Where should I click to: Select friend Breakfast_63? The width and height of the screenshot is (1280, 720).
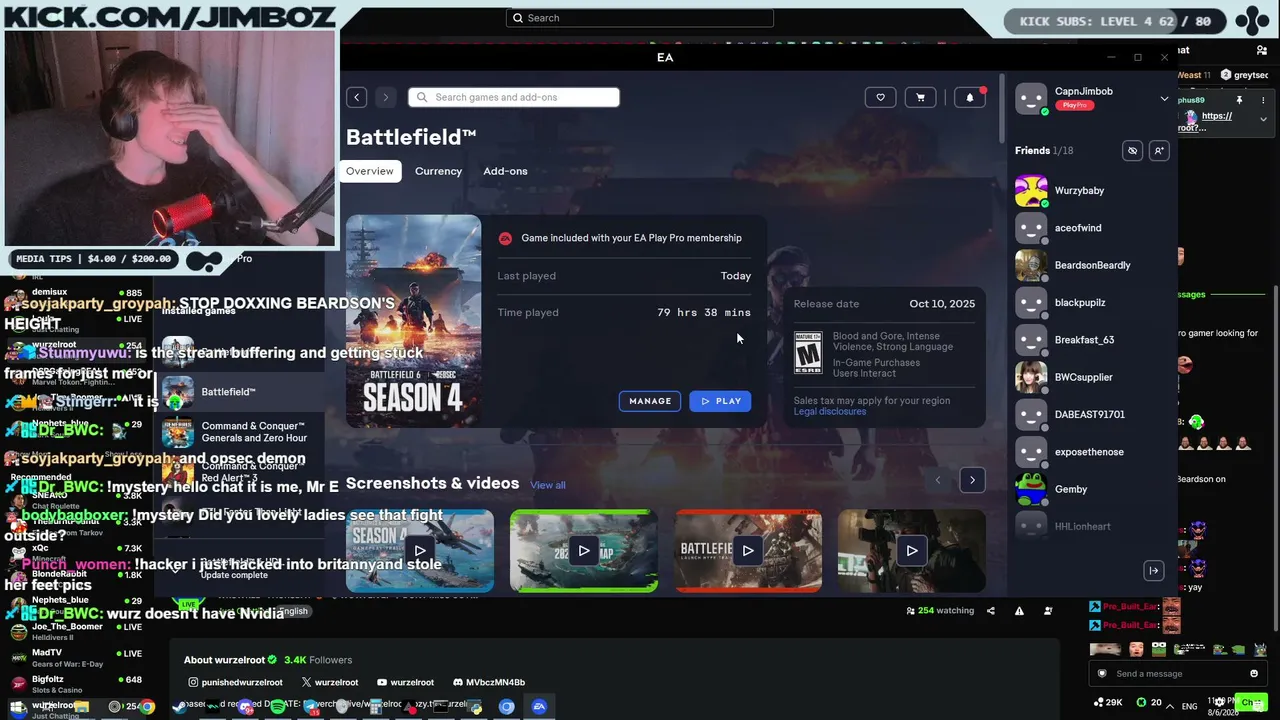coord(1090,340)
